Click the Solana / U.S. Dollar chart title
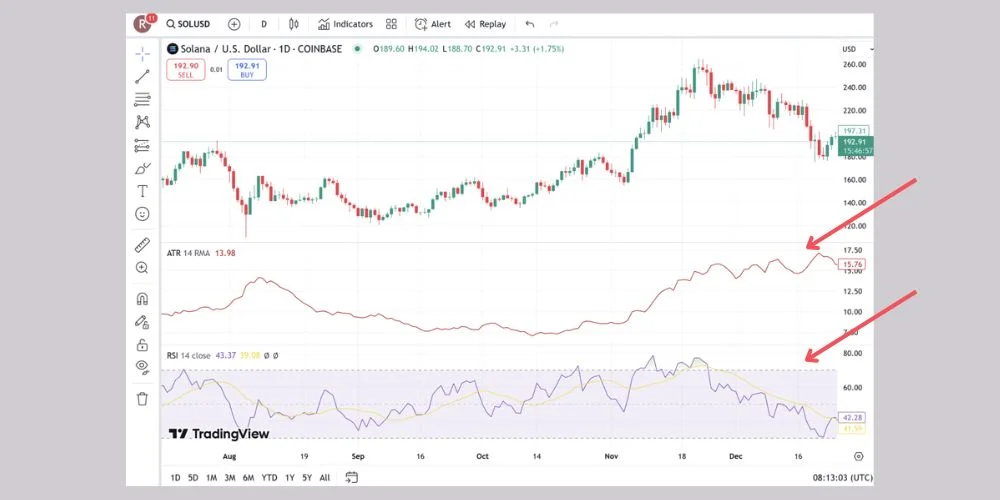 [x=261, y=48]
